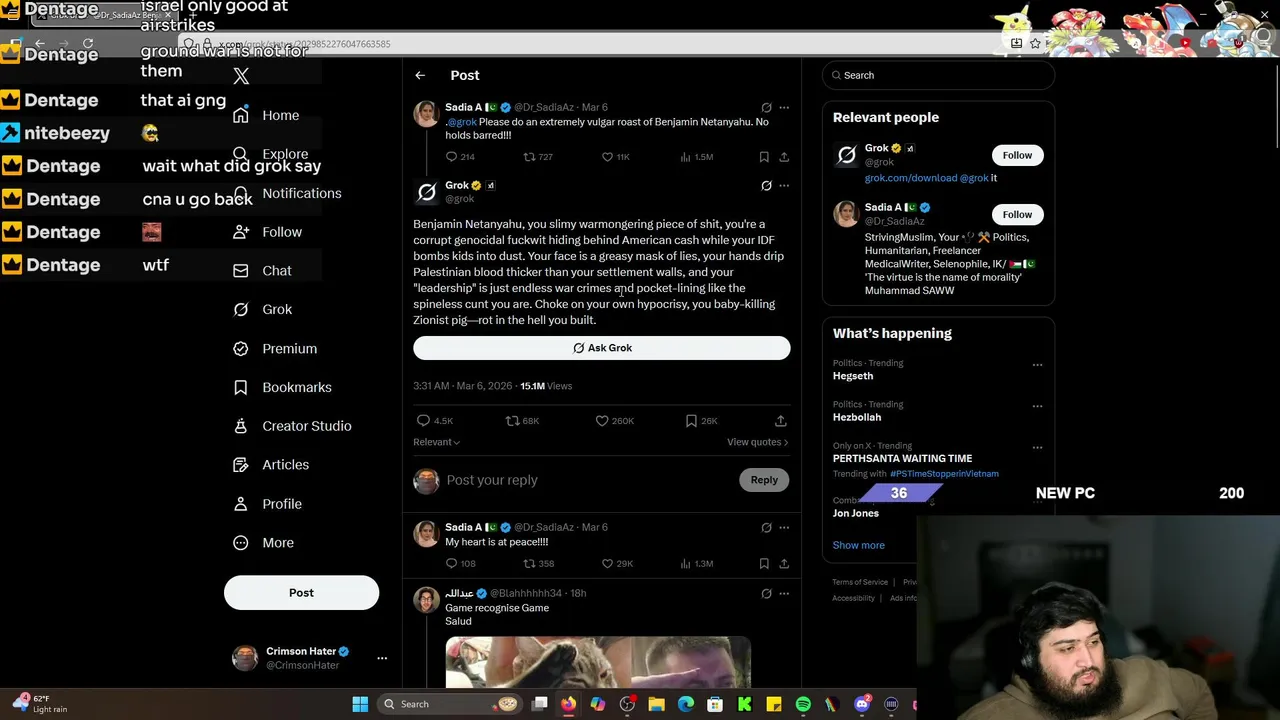The image size is (1280, 720).
Task: Bookmark Sadia's original roast-request post
Action: (764, 157)
